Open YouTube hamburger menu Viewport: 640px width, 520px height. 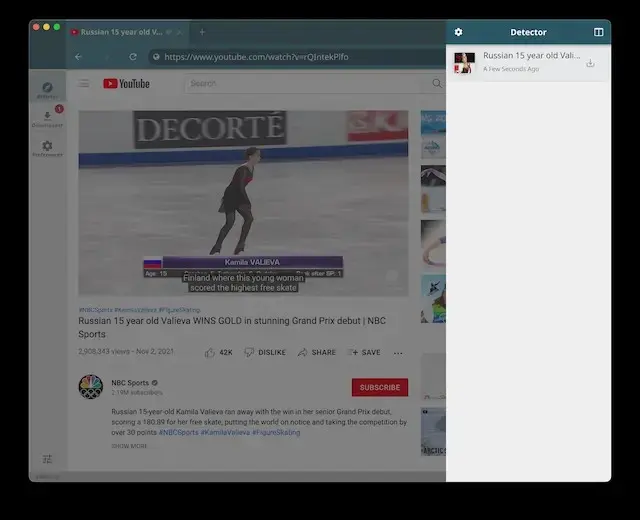pos(84,83)
